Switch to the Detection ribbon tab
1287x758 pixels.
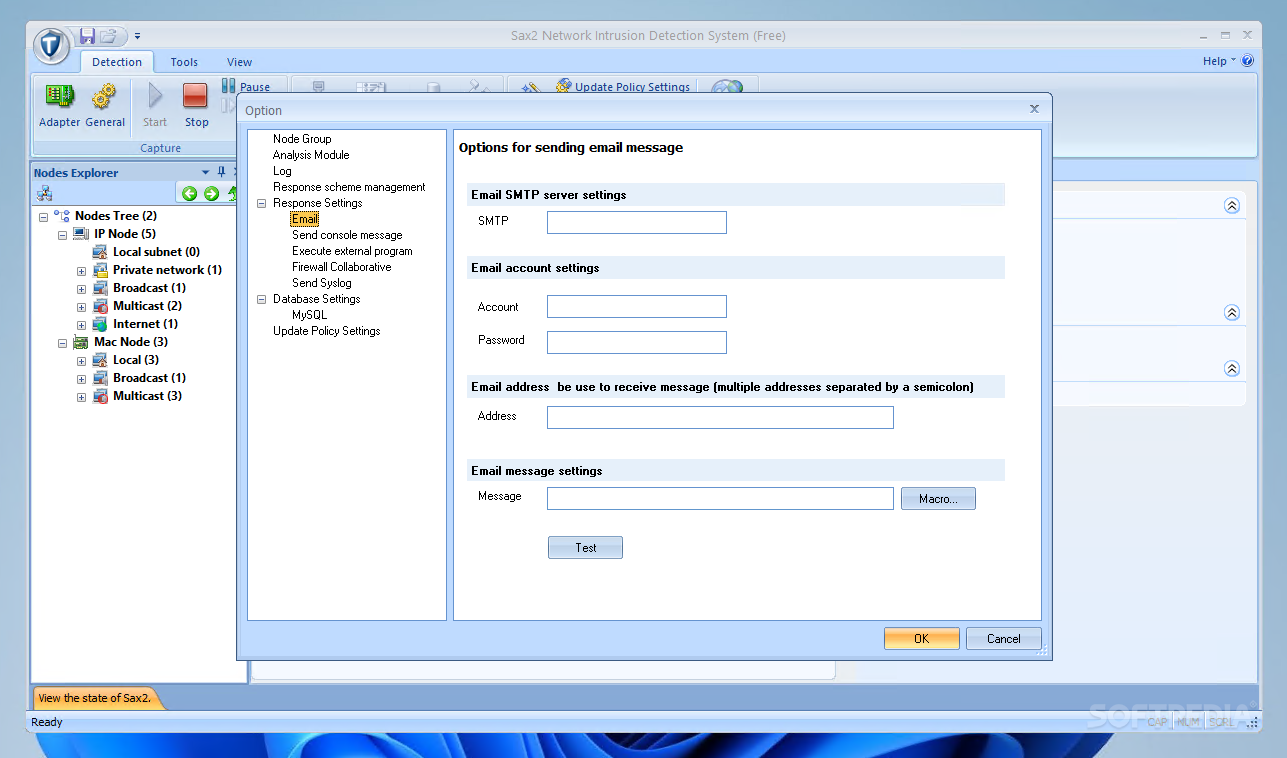(x=117, y=62)
